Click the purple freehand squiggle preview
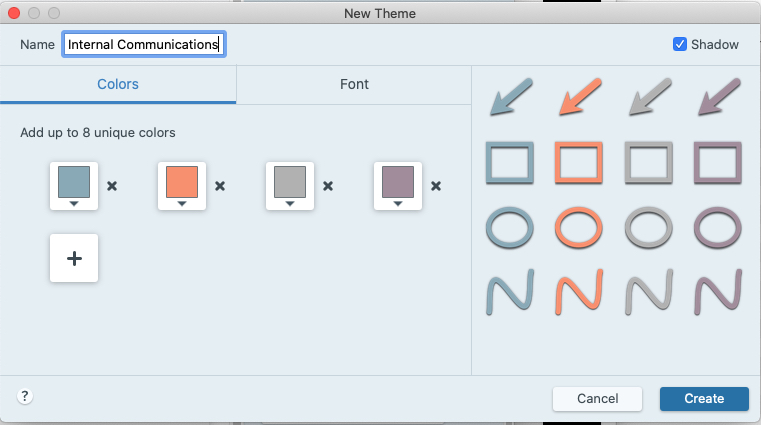 (718, 292)
